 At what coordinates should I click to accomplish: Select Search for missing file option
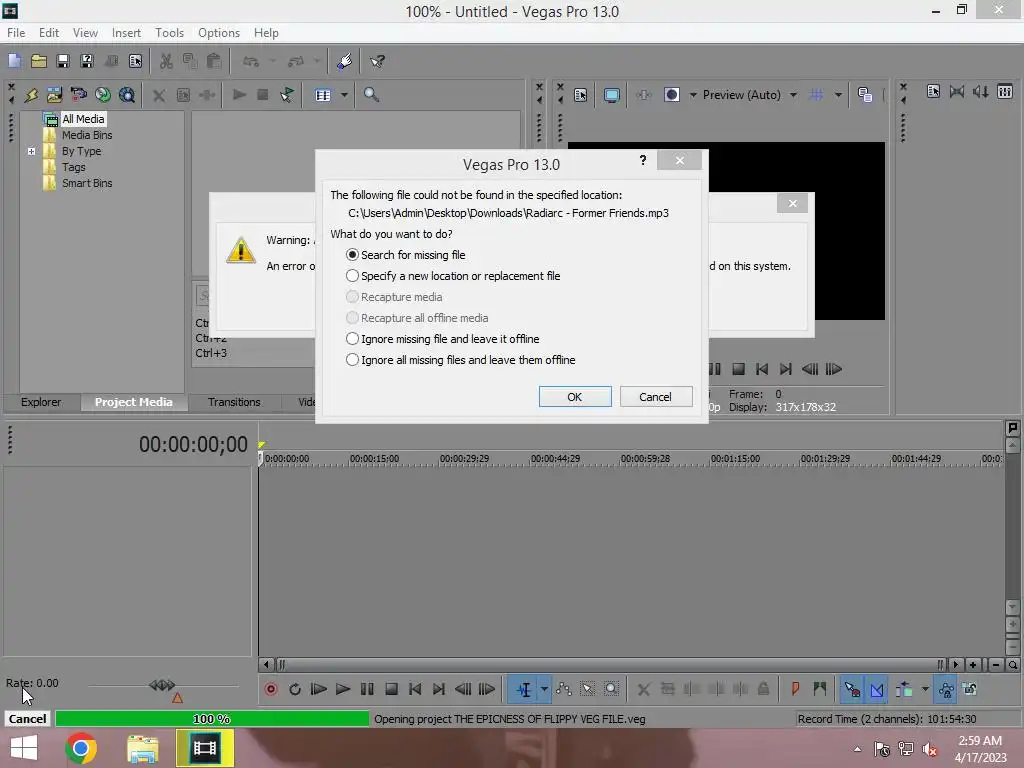point(406,255)
